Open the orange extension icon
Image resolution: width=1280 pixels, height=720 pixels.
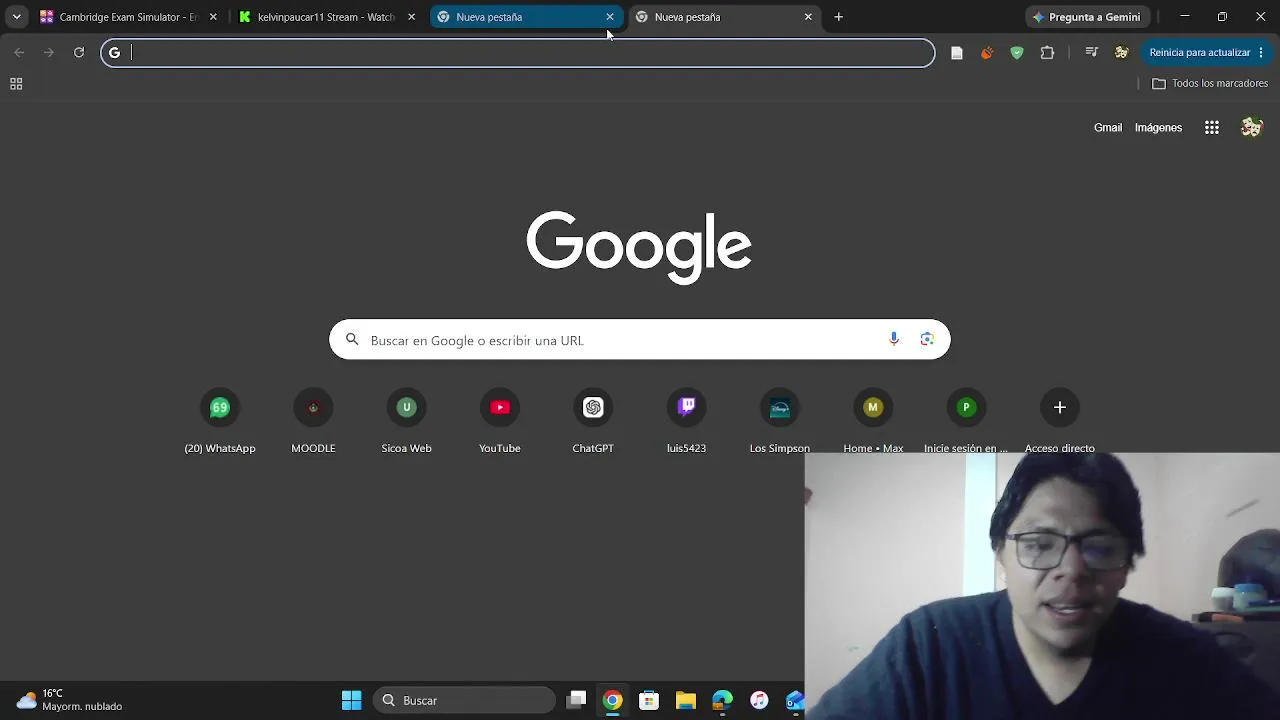tap(987, 53)
